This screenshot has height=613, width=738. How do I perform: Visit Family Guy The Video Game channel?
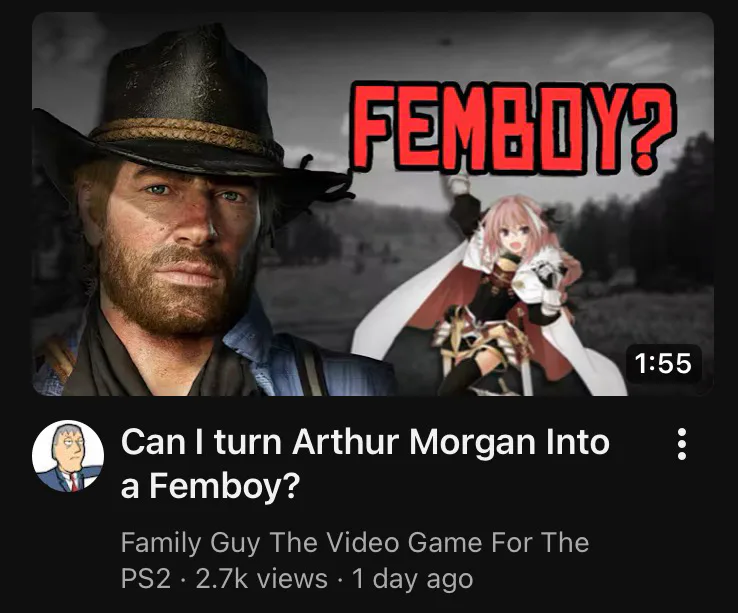pyautogui.click(x=354, y=560)
